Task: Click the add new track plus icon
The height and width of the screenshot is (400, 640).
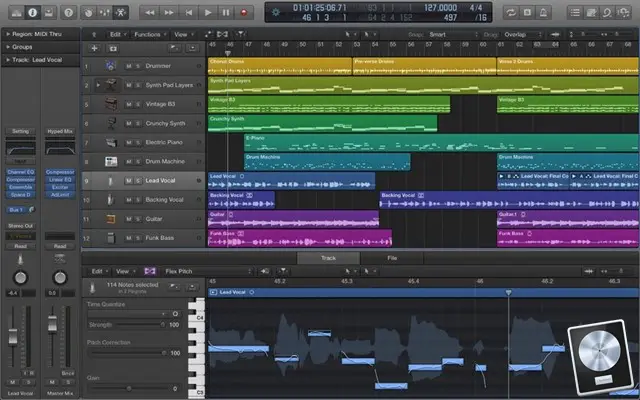Action: click(94, 48)
